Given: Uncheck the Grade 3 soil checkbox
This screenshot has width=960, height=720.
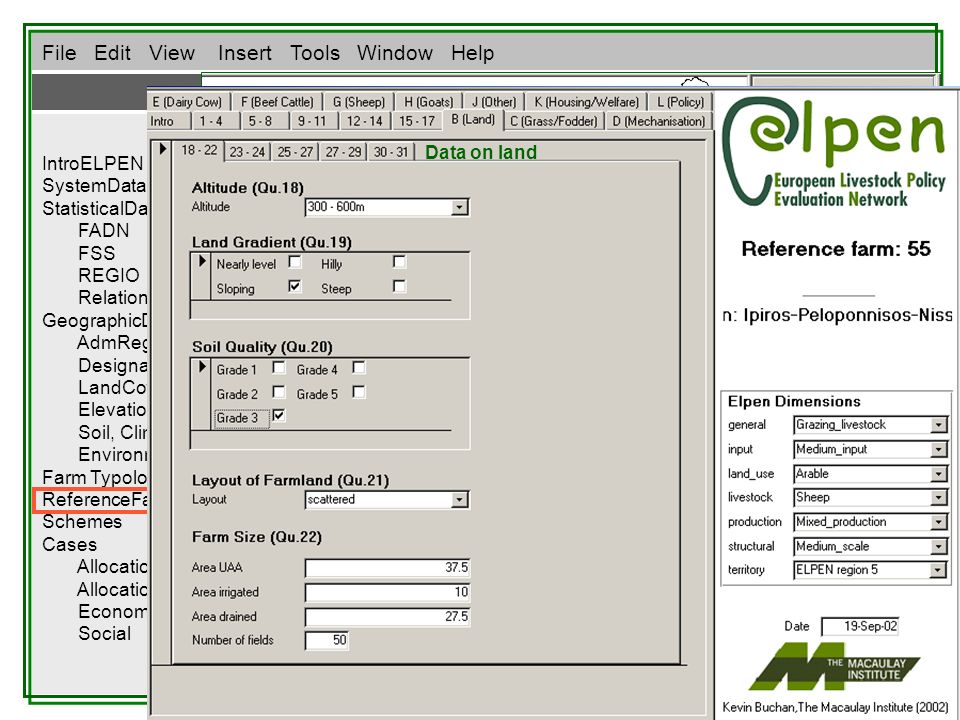Looking at the screenshot, I should click(x=279, y=416).
